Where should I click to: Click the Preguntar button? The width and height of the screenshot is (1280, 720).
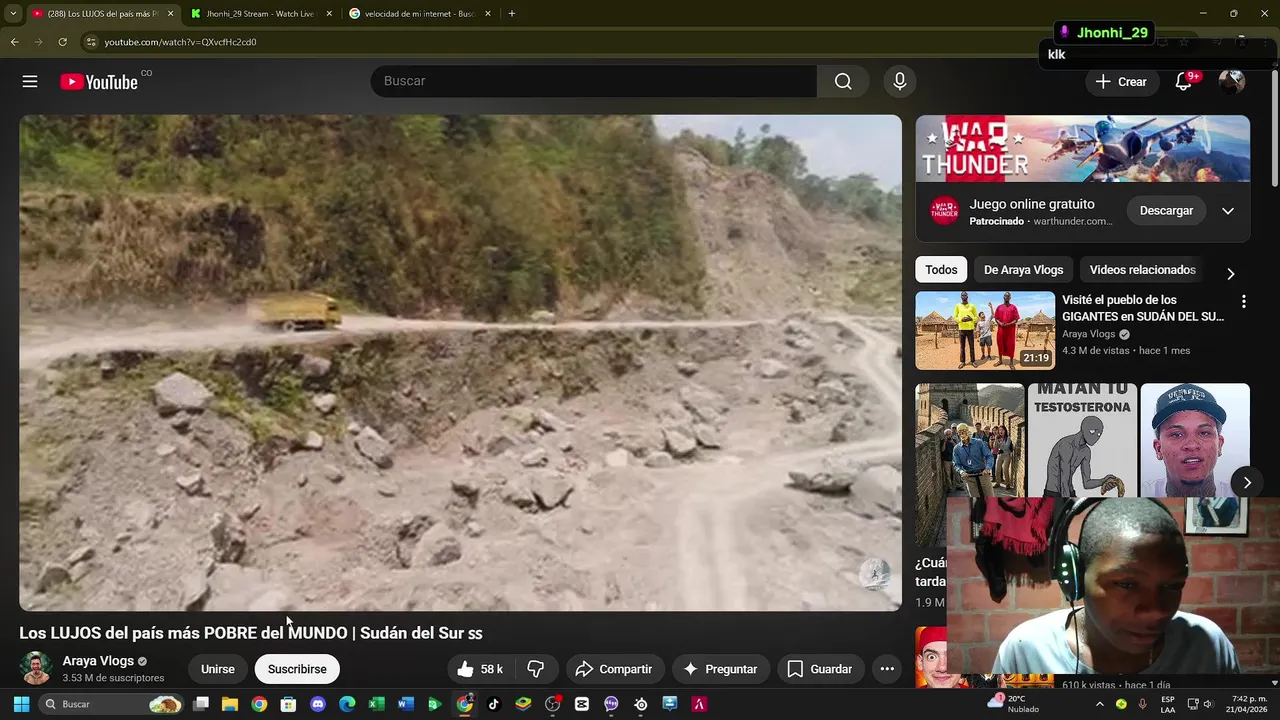720,669
